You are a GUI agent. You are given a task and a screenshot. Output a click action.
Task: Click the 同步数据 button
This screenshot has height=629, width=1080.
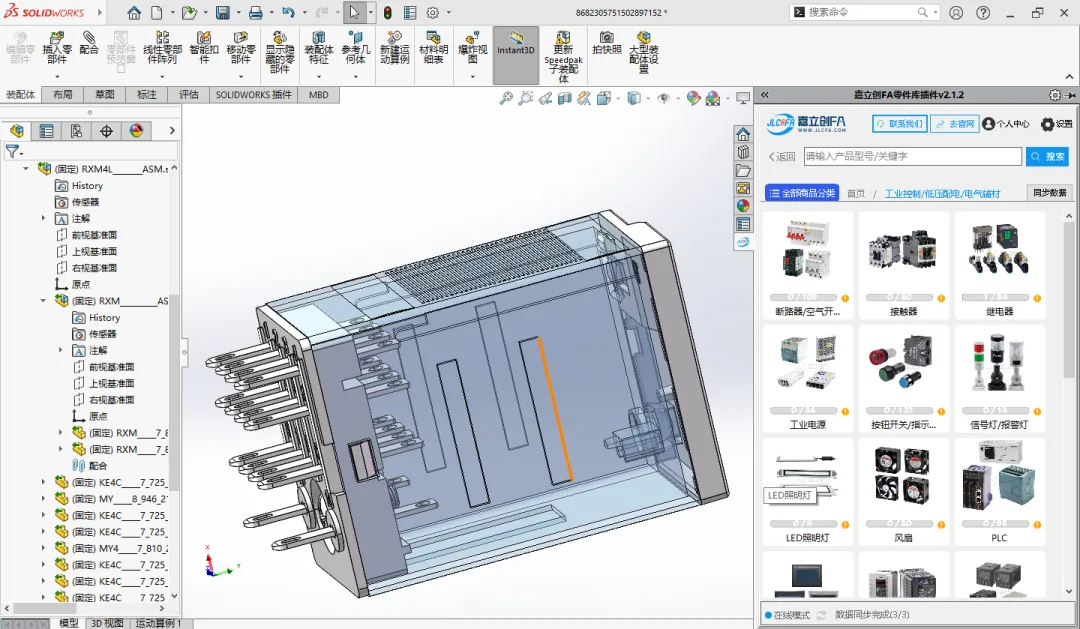(1050, 193)
